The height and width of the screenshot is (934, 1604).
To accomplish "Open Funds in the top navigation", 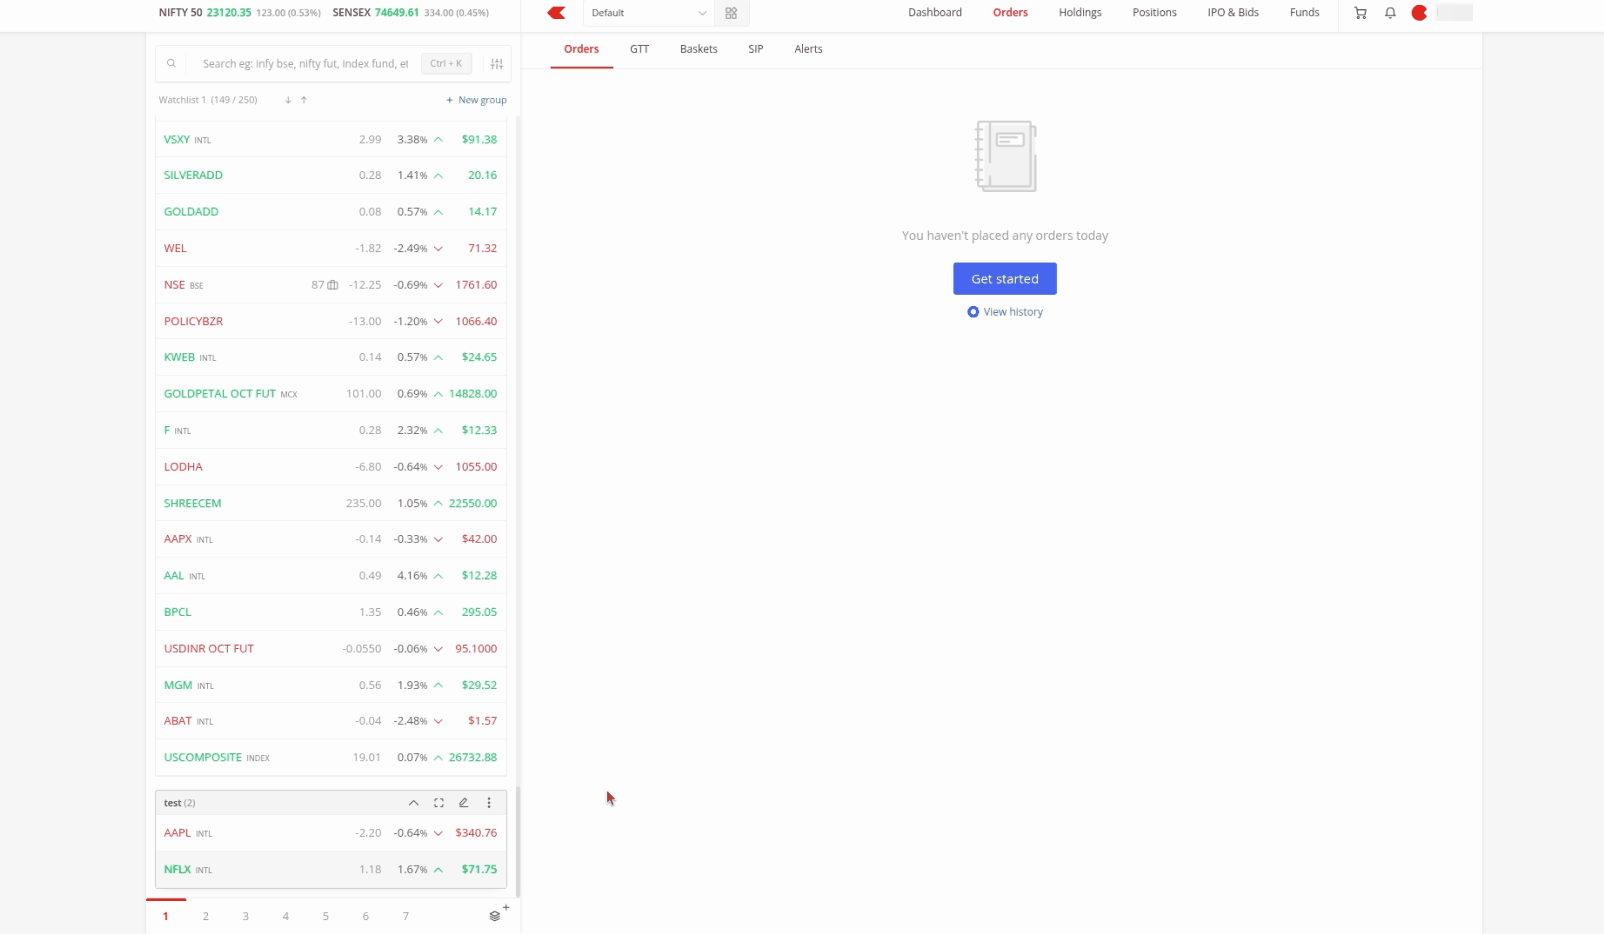I will pyautogui.click(x=1305, y=13).
